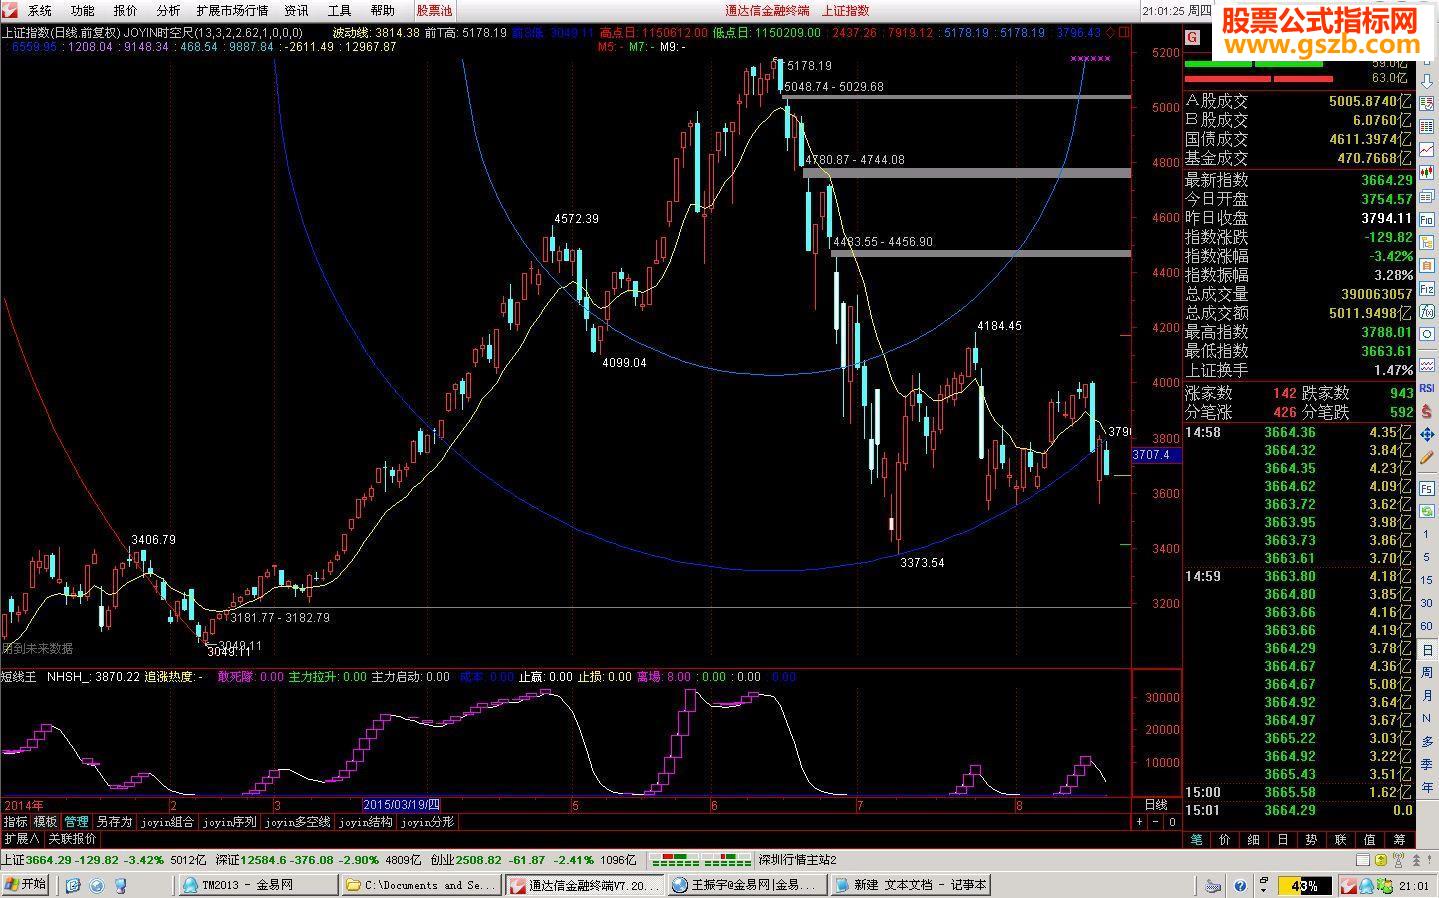Open the 扩展市场行情 menu
Screen dimensions: 1439x898
(232, 11)
